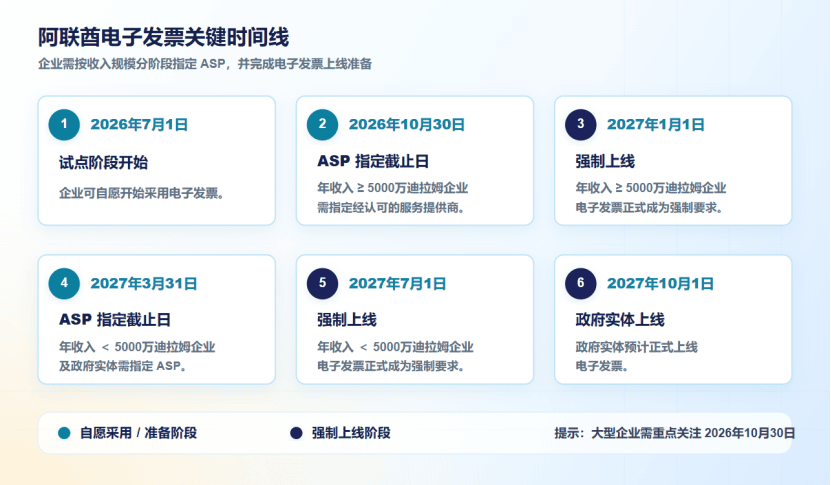Click the date 2027年1月1日
The height and width of the screenshot is (485, 831).
[656, 125]
